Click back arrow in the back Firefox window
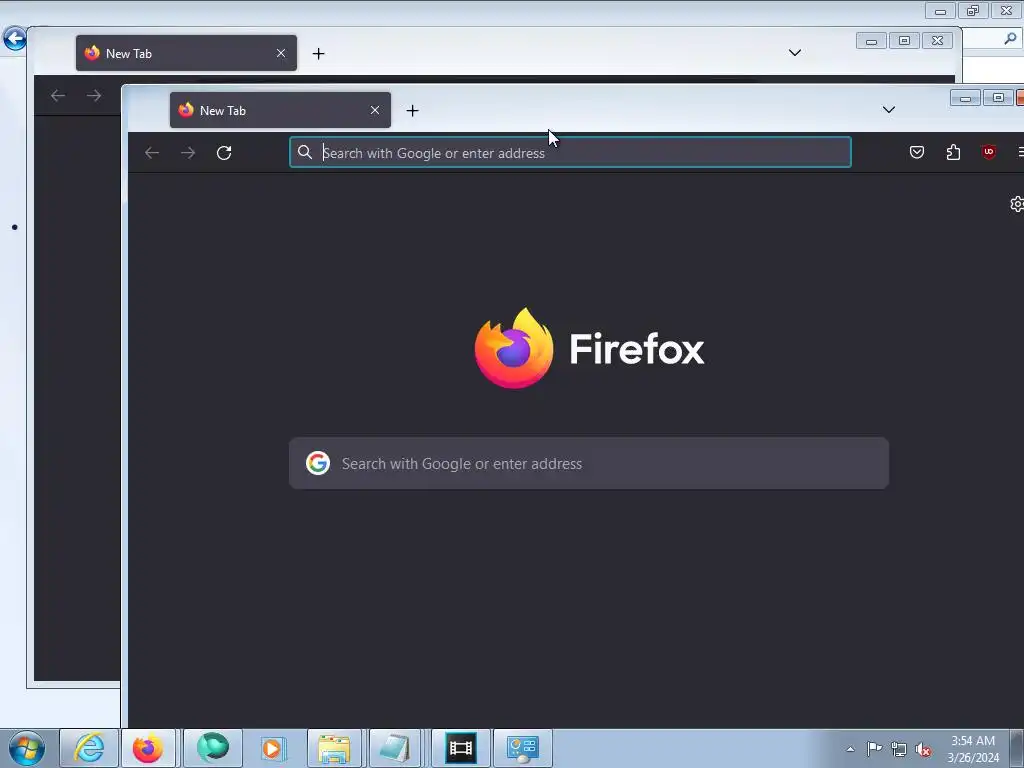The width and height of the screenshot is (1024, 768). pos(57,96)
